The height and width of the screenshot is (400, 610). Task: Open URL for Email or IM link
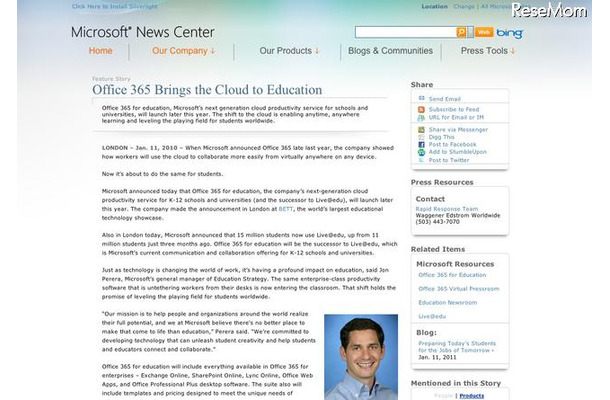[456, 117]
